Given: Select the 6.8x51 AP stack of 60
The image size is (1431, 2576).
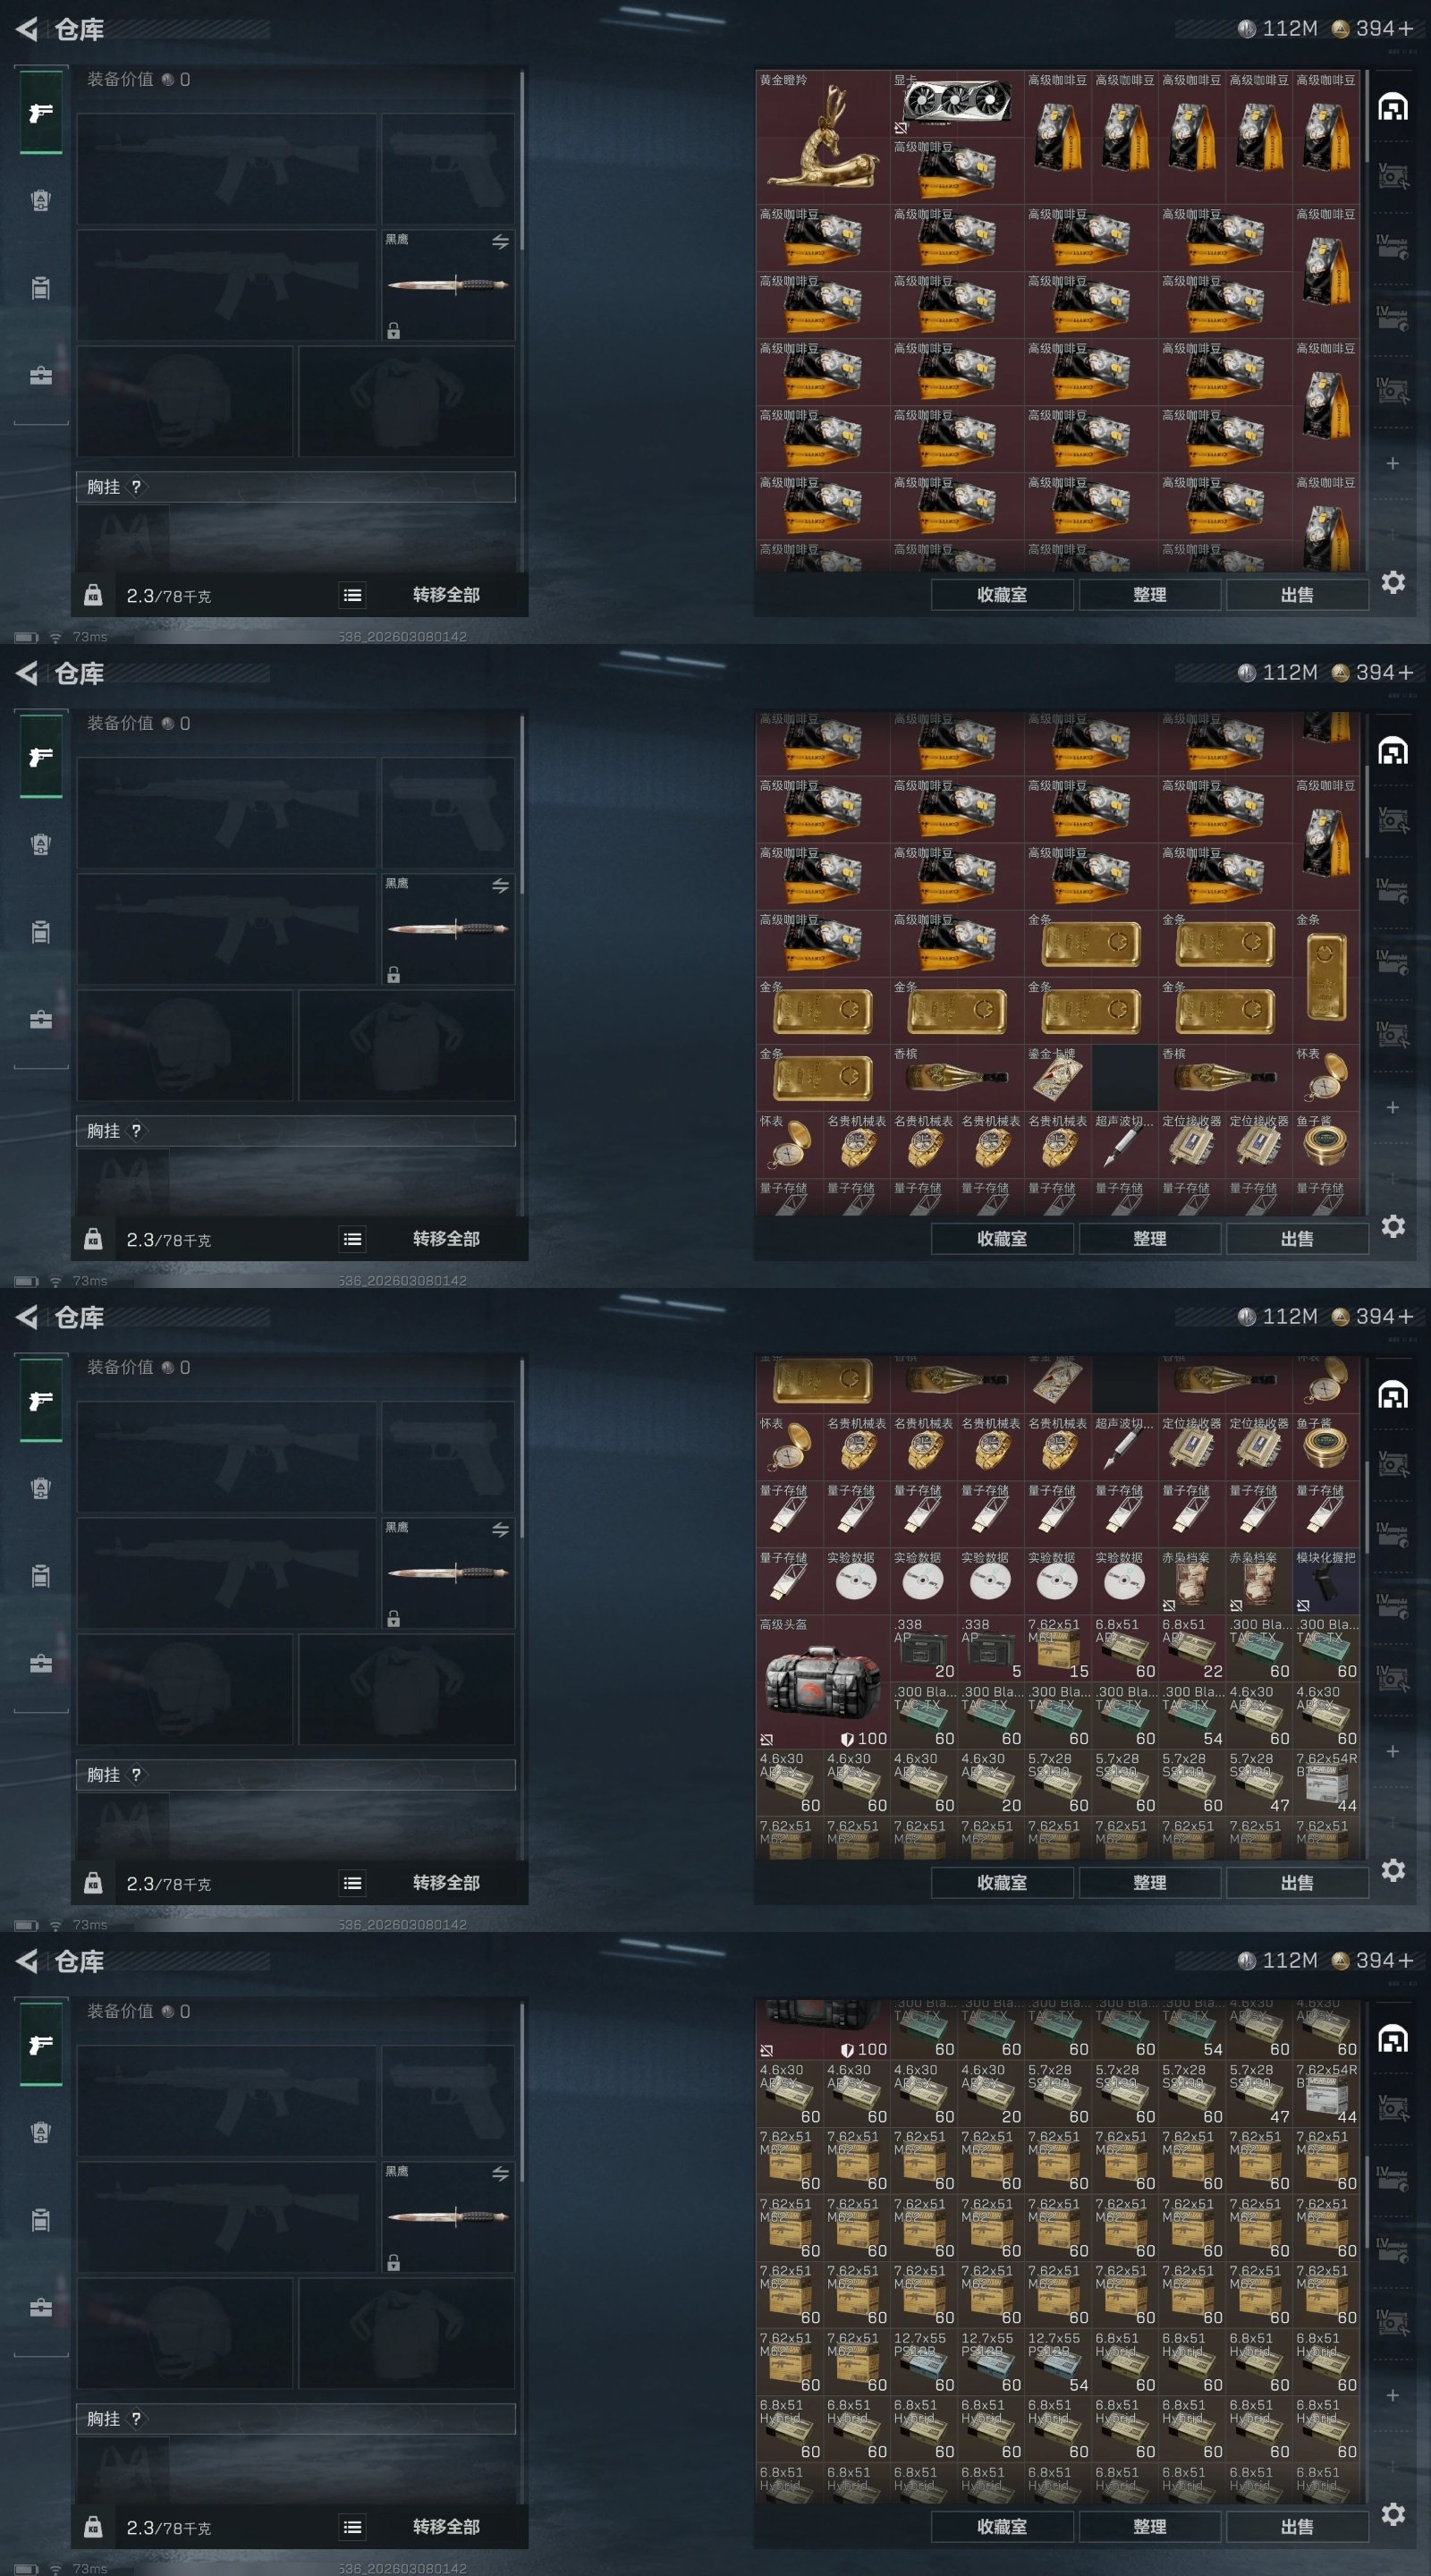Looking at the screenshot, I should (x=1125, y=1648).
